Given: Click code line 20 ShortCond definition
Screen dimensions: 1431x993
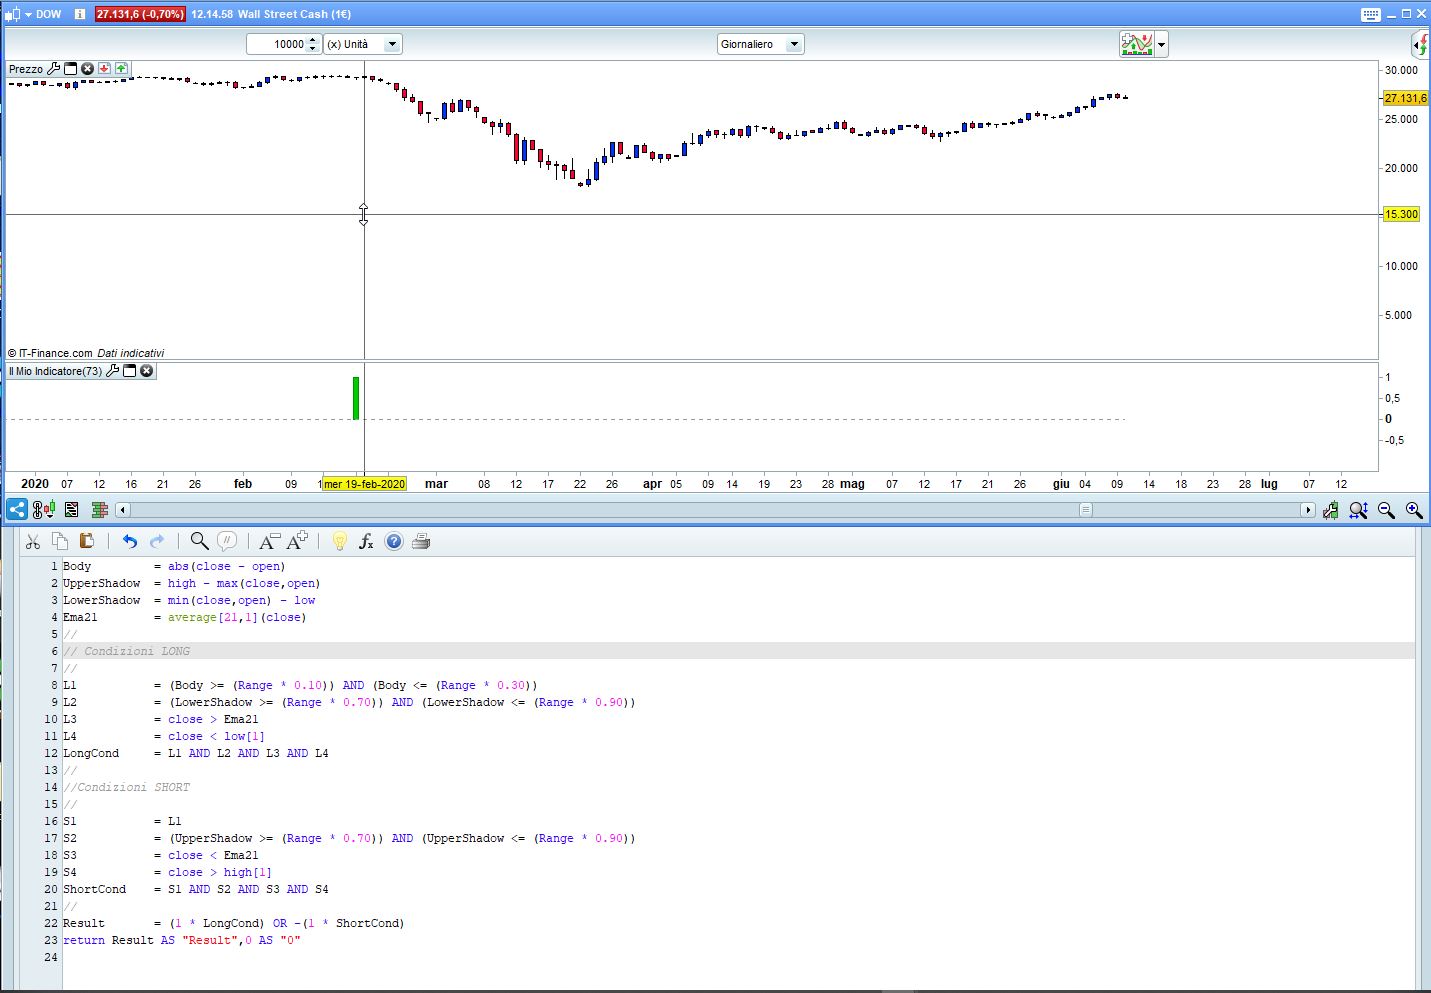Looking at the screenshot, I should pos(196,889).
